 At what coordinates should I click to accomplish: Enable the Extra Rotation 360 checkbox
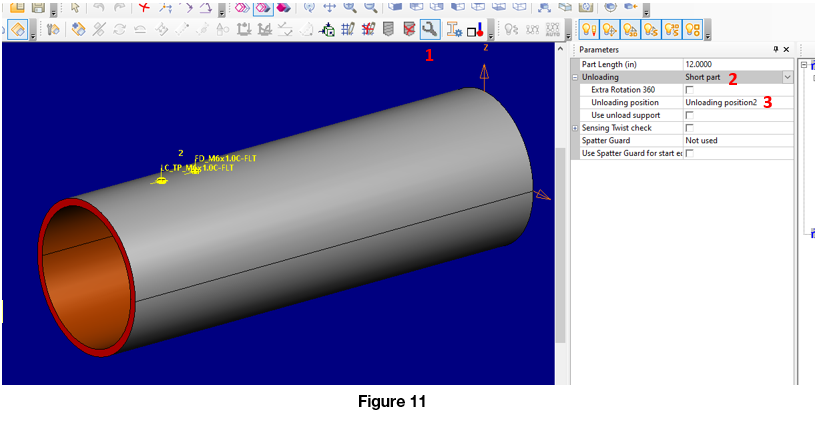[x=689, y=90]
